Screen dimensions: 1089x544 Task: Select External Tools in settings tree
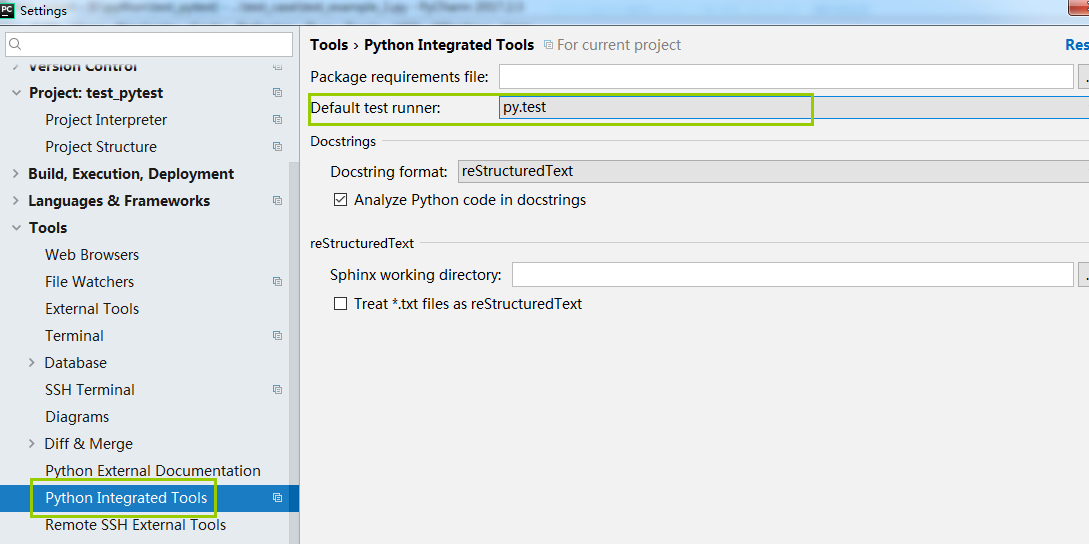coord(92,309)
